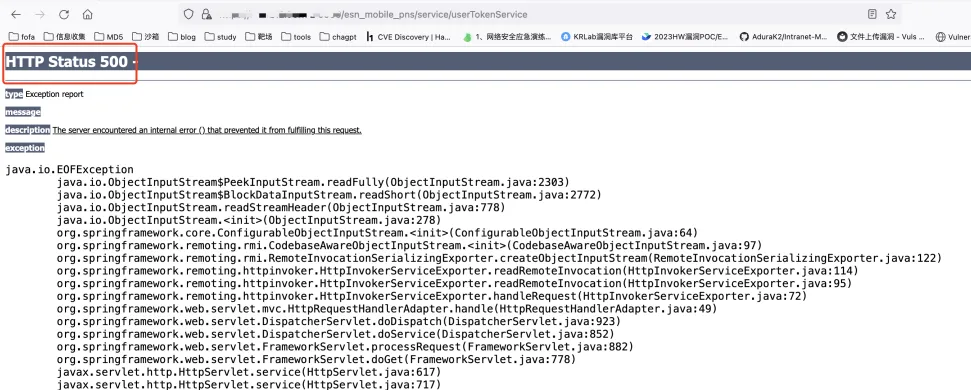Click the DispatcherServlet.doService stack line
971x390 pixels.
tap(335, 334)
